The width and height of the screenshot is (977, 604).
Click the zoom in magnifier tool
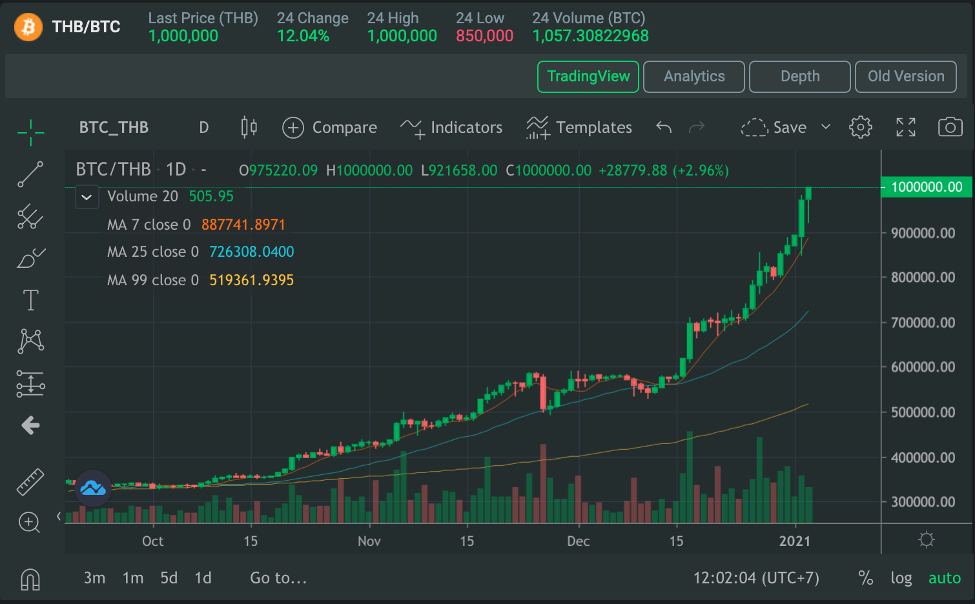(31, 521)
